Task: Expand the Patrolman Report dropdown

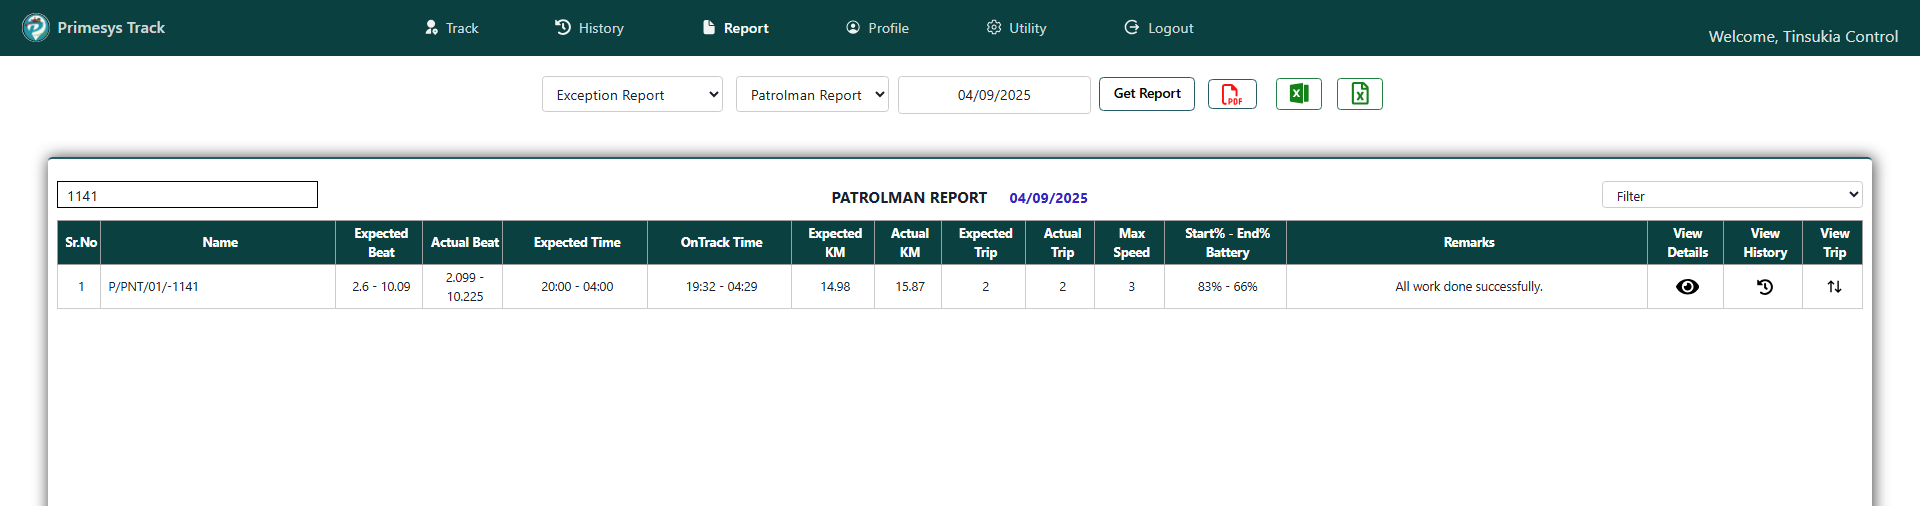Action: (812, 95)
